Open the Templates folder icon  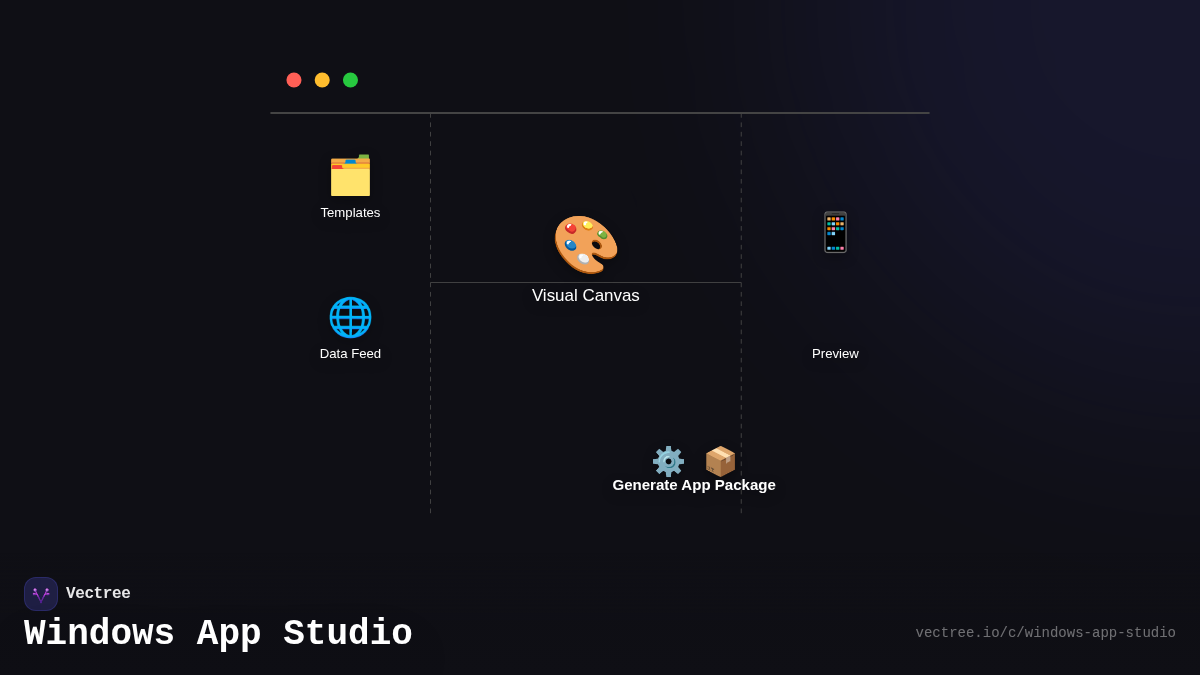click(x=350, y=175)
